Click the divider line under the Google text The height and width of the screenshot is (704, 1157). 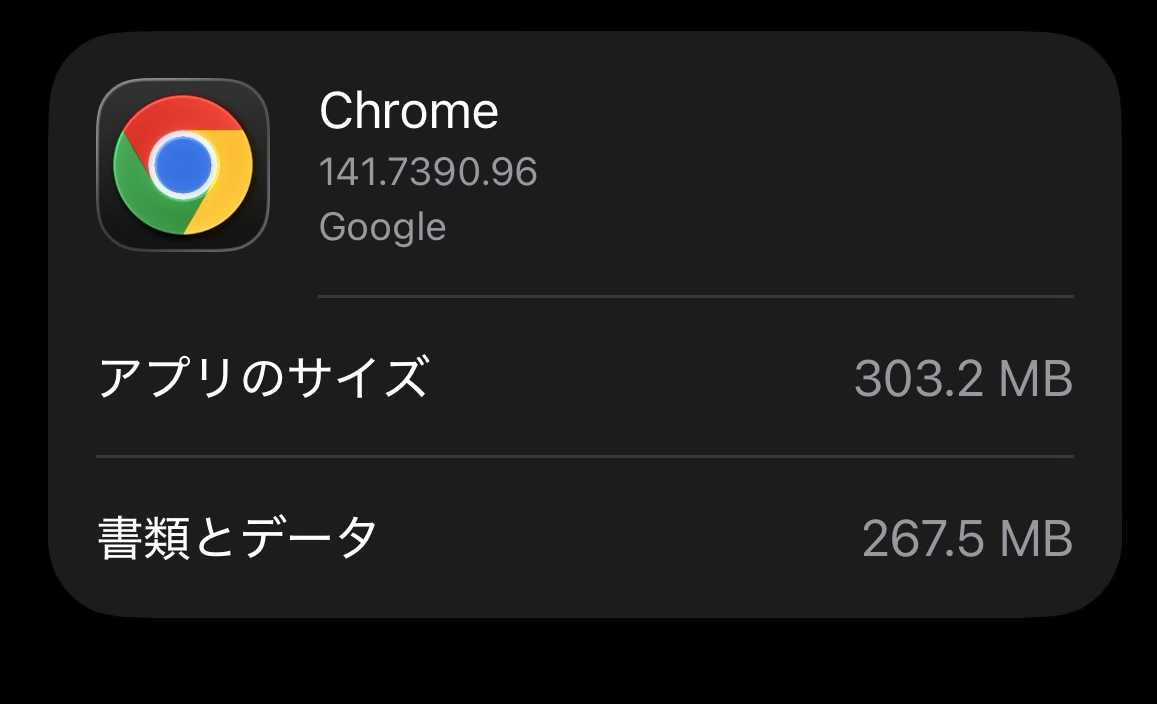(695, 296)
